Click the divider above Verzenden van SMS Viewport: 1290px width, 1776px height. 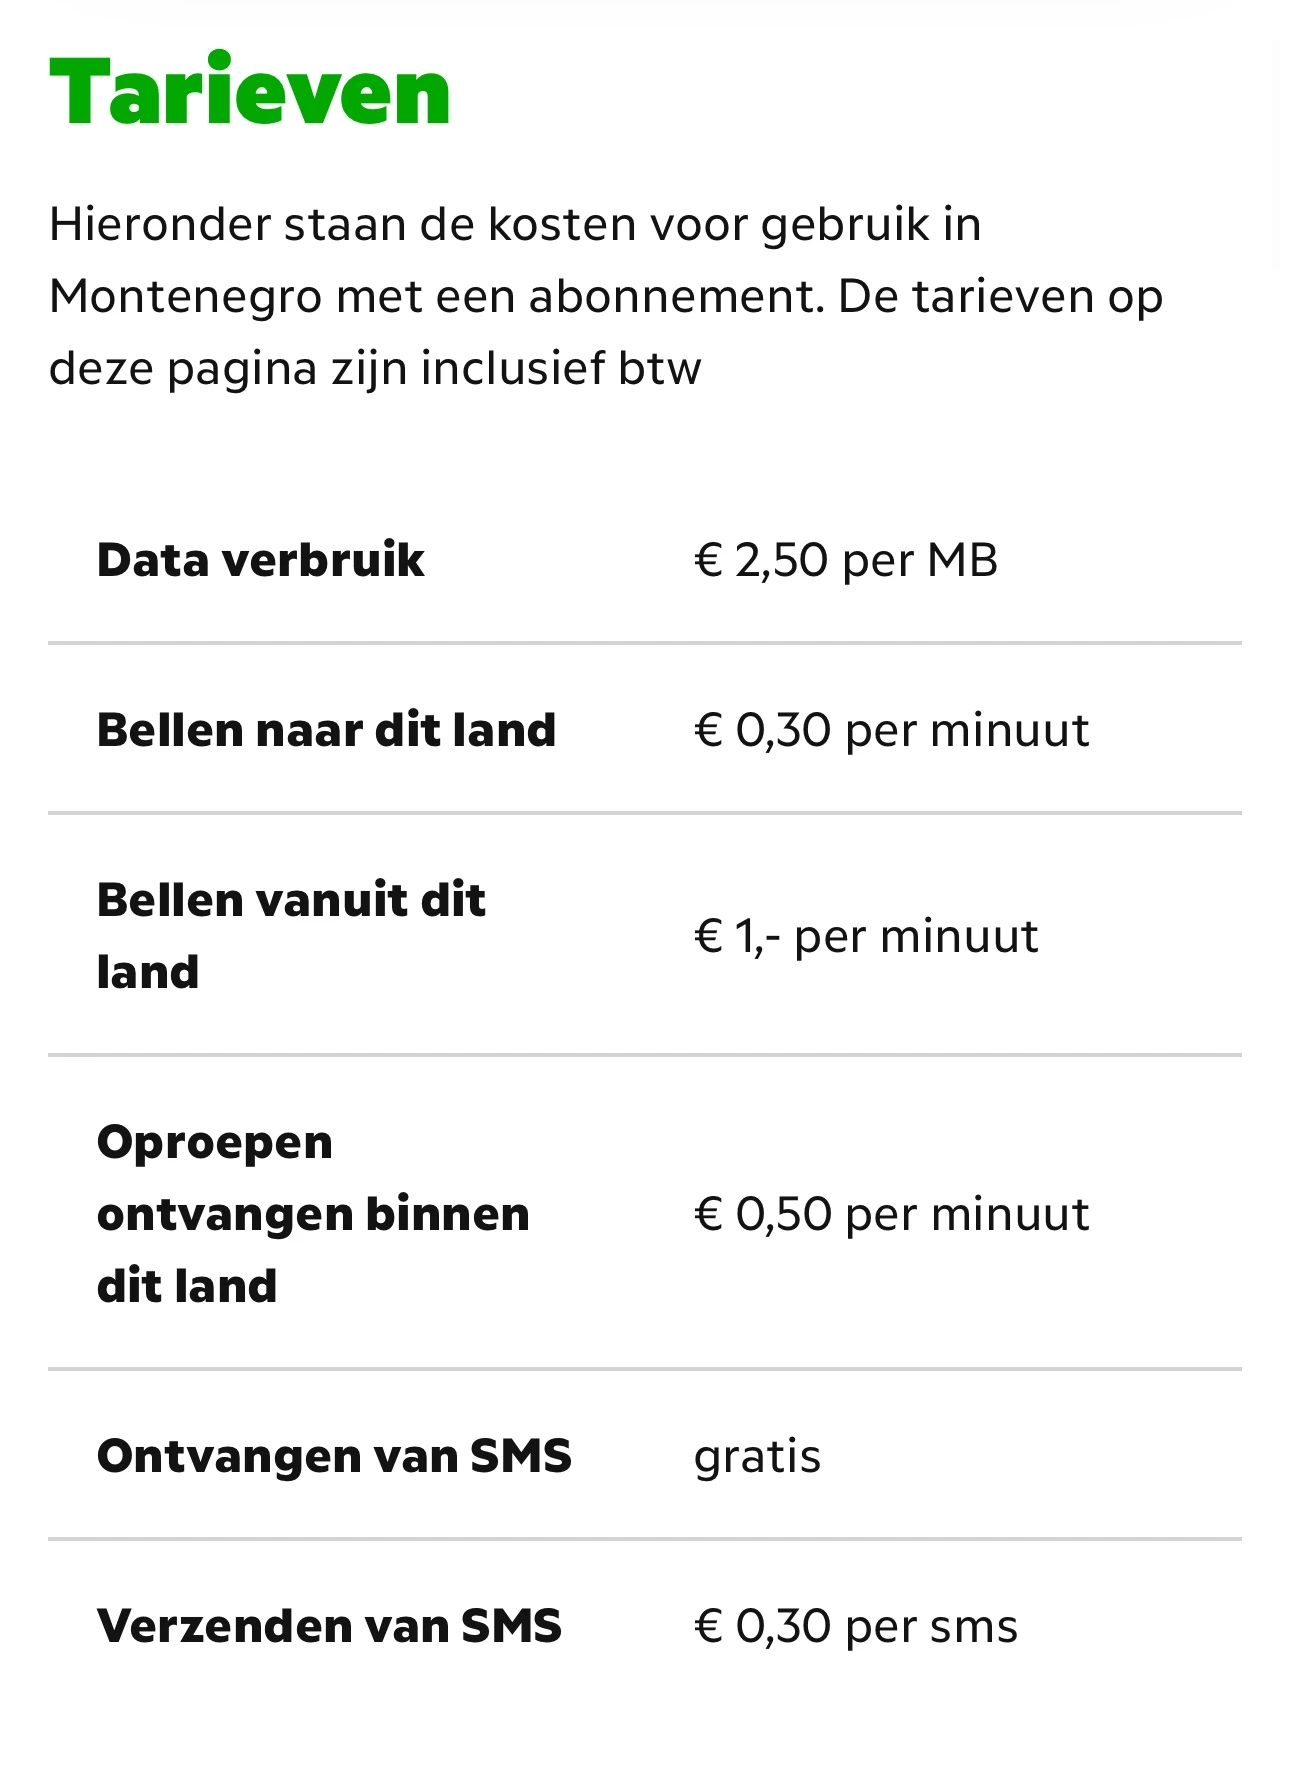[x=645, y=1539]
